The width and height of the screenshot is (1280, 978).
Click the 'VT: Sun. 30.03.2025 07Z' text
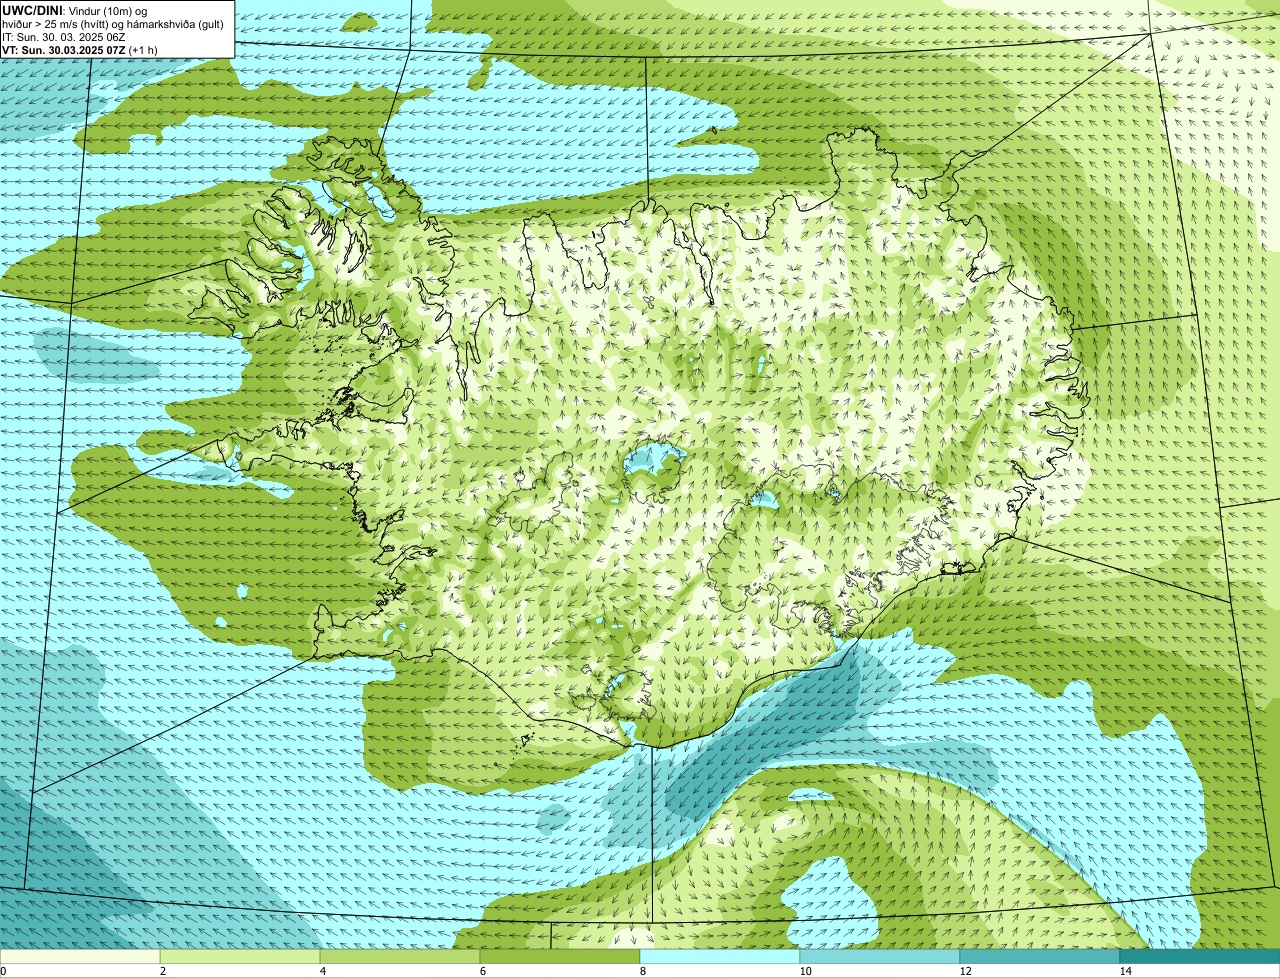tap(63, 50)
